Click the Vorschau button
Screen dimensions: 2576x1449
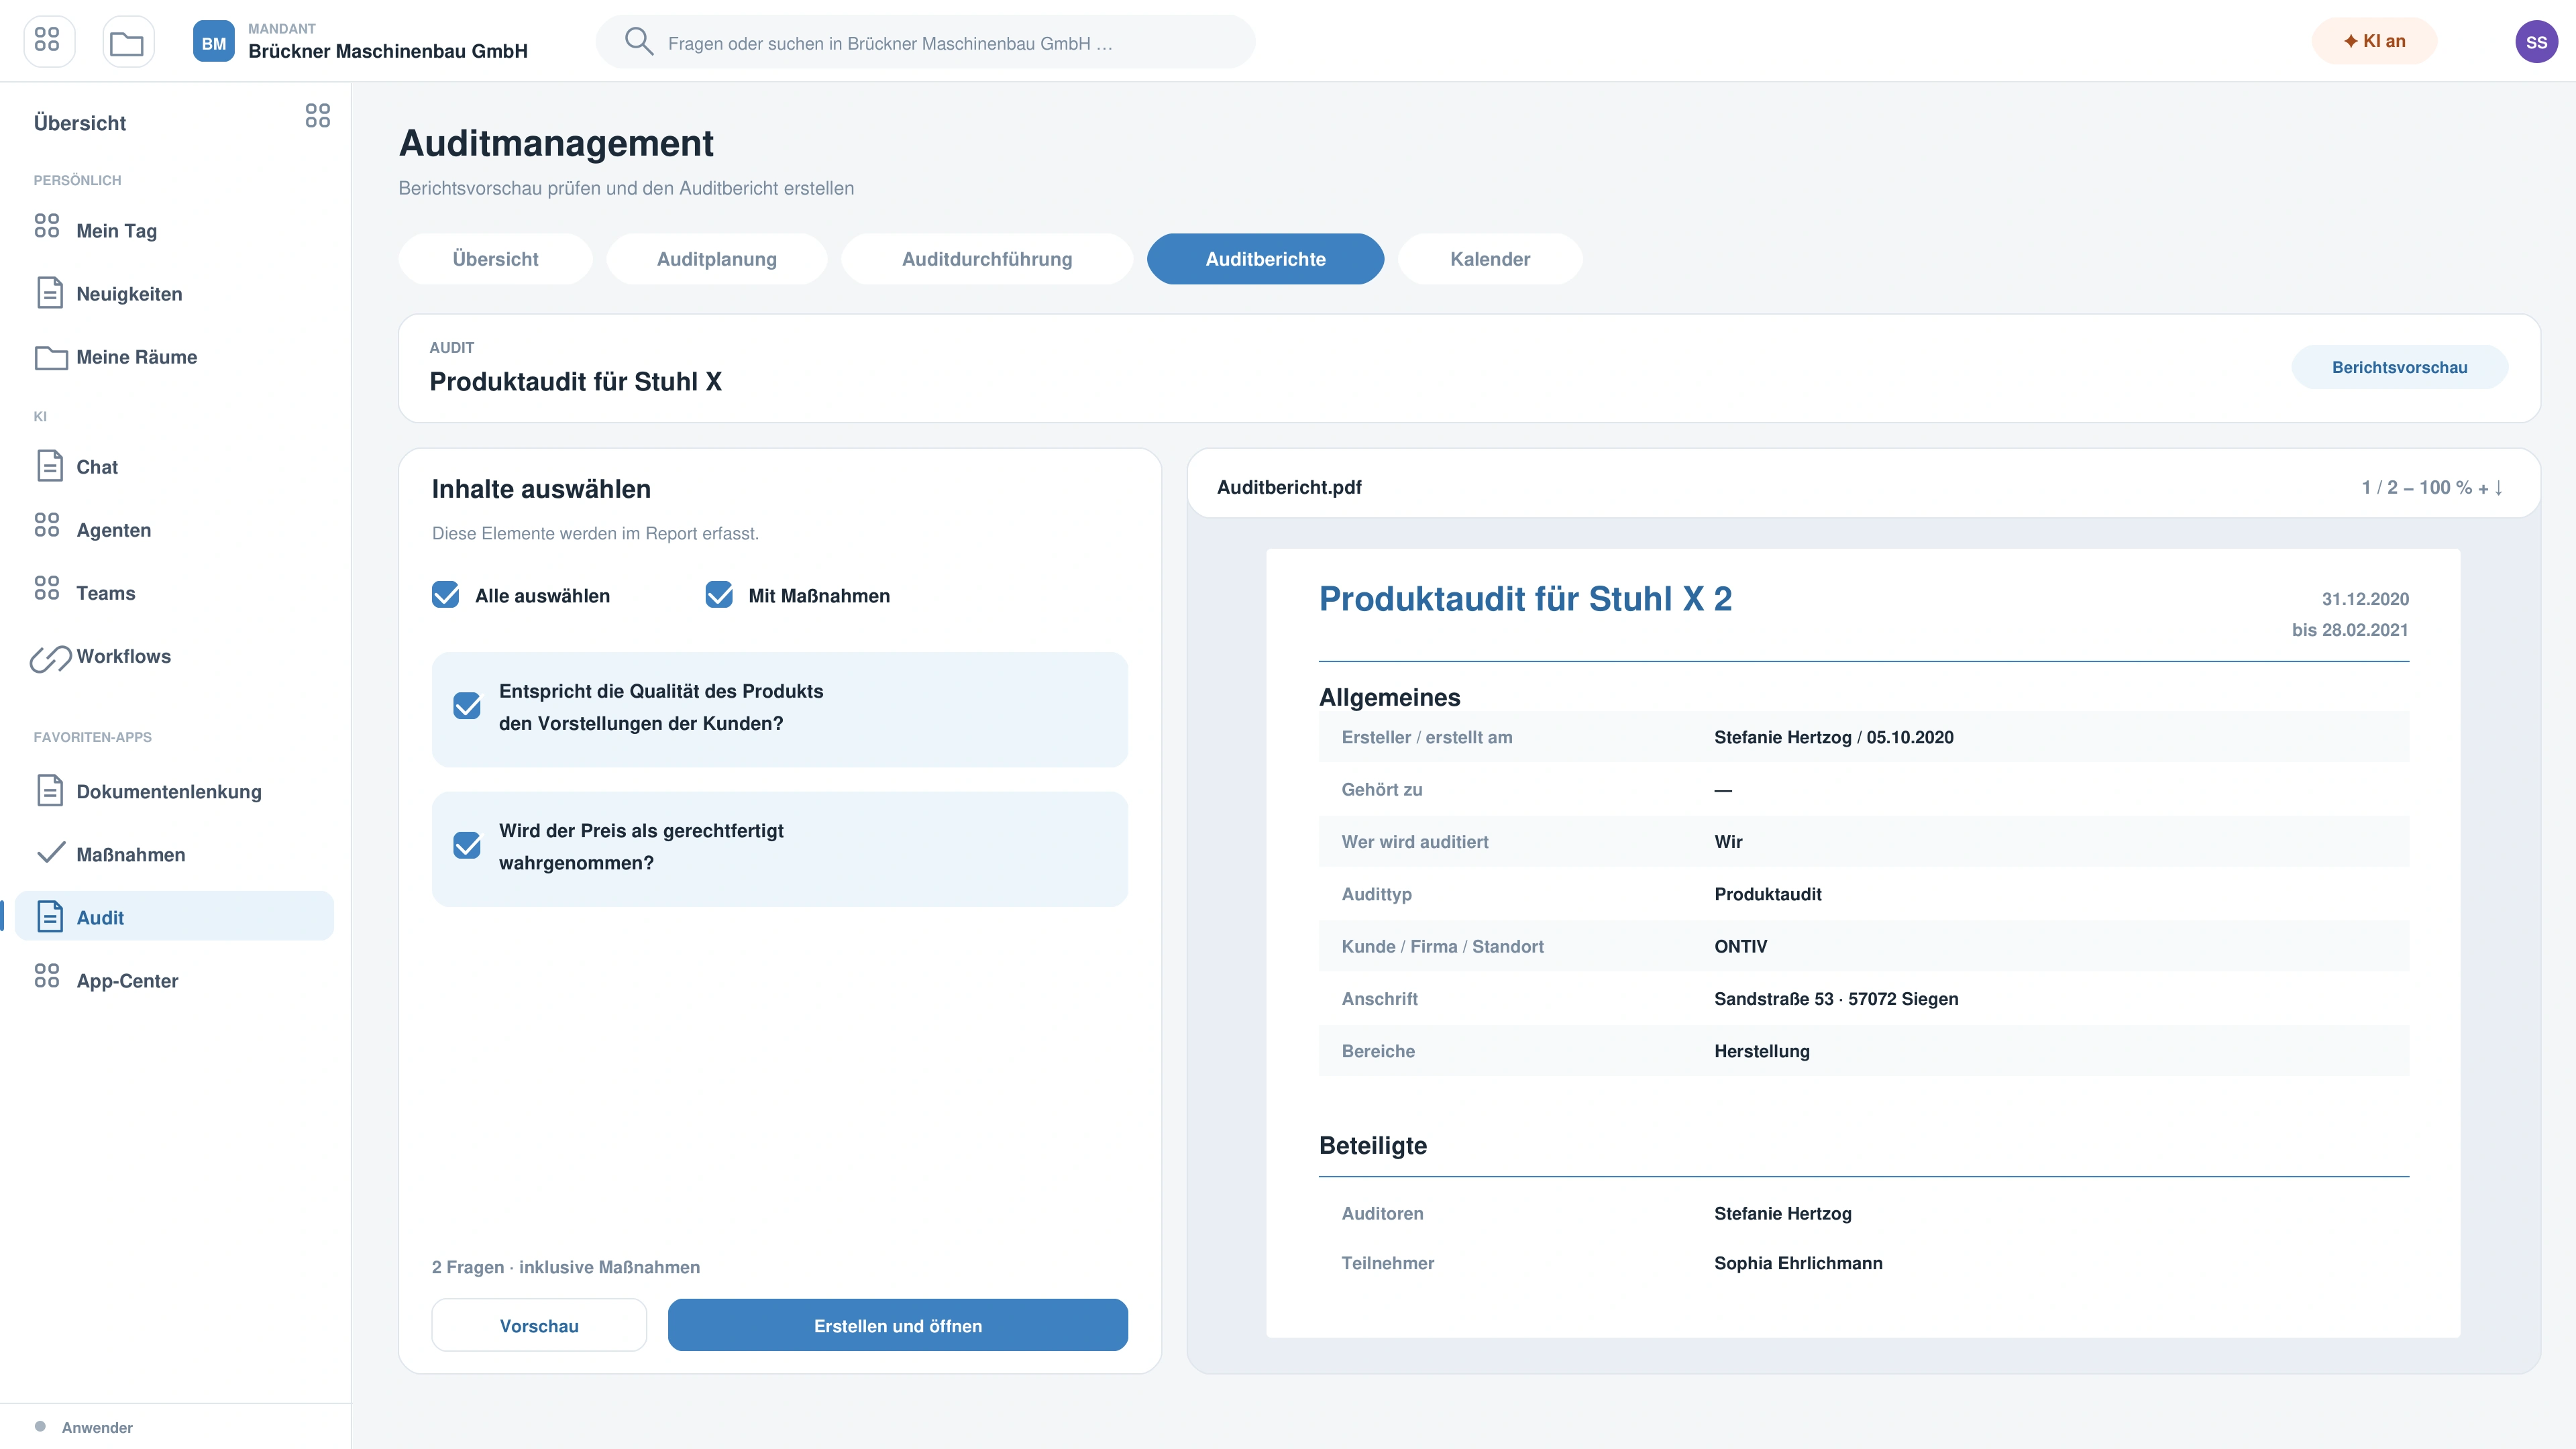click(x=539, y=1325)
